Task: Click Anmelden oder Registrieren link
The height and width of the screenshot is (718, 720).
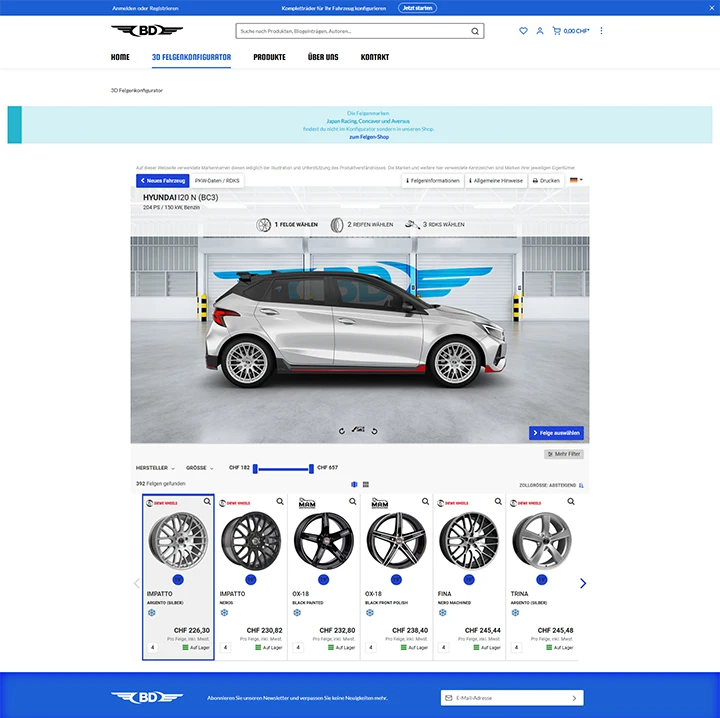Action: tap(145, 8)
